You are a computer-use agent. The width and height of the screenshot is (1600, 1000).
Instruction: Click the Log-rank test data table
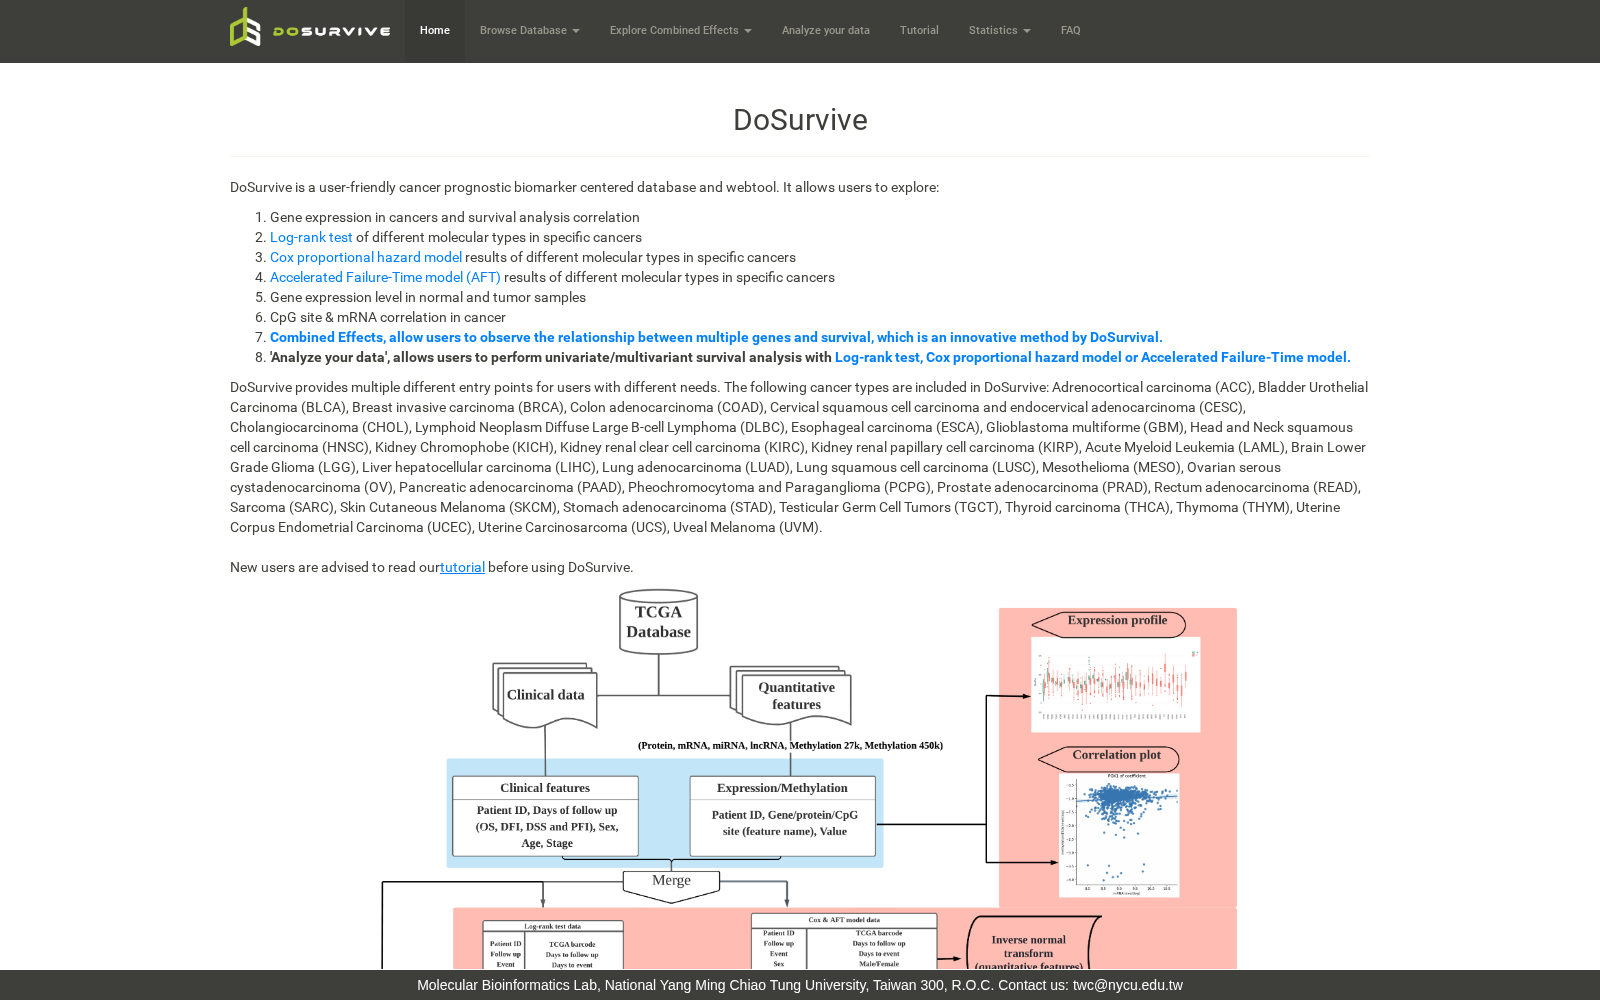[553, 945]
